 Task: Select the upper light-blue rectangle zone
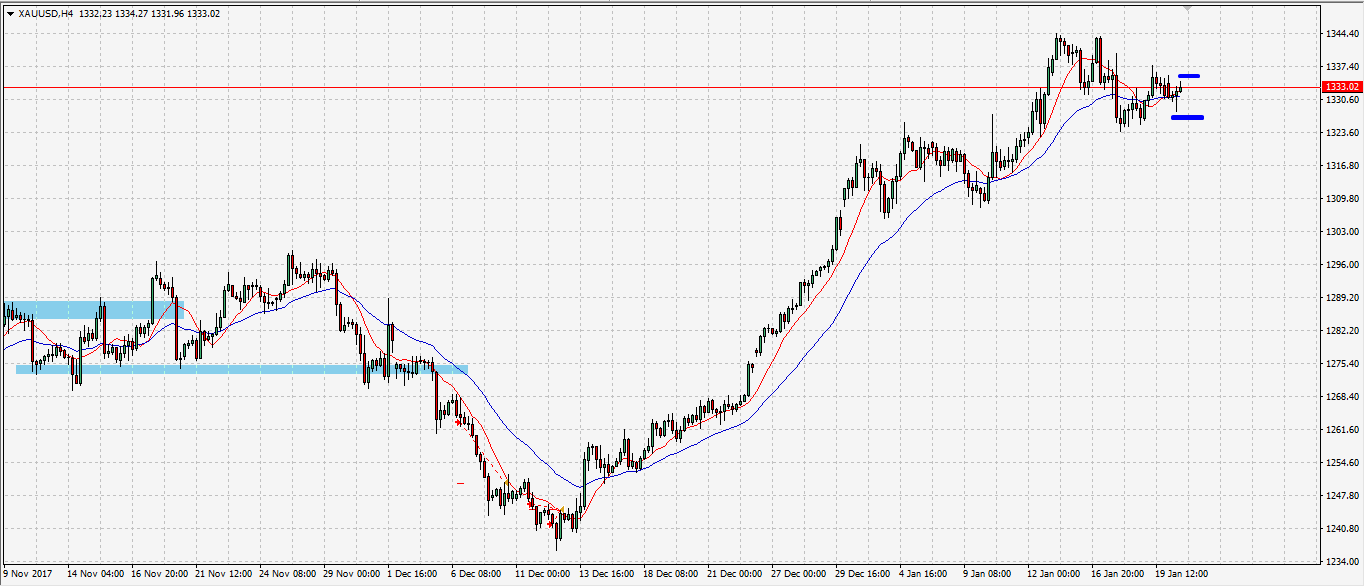[x=94, y=310]
